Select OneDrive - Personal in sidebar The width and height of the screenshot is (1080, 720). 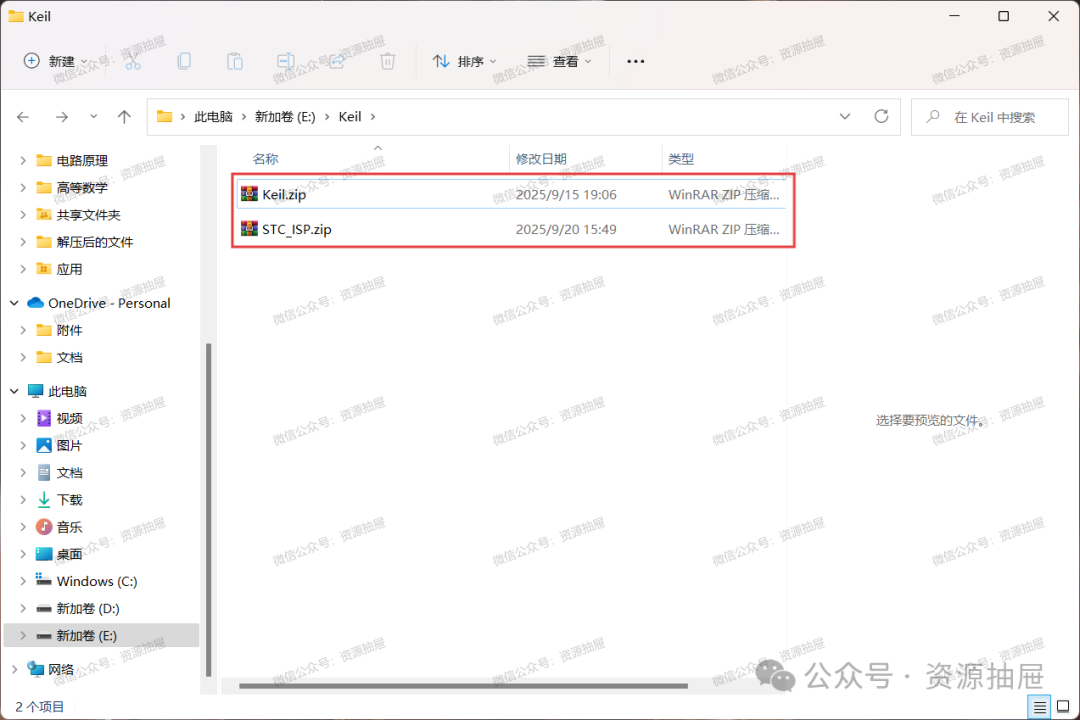[x=109, y=303]
